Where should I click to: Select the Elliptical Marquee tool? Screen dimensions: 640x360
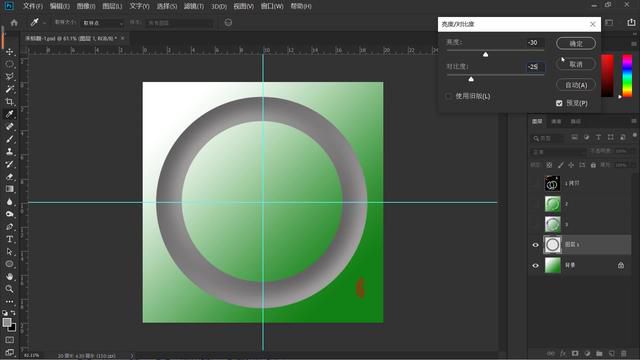(x=9, y=64)
